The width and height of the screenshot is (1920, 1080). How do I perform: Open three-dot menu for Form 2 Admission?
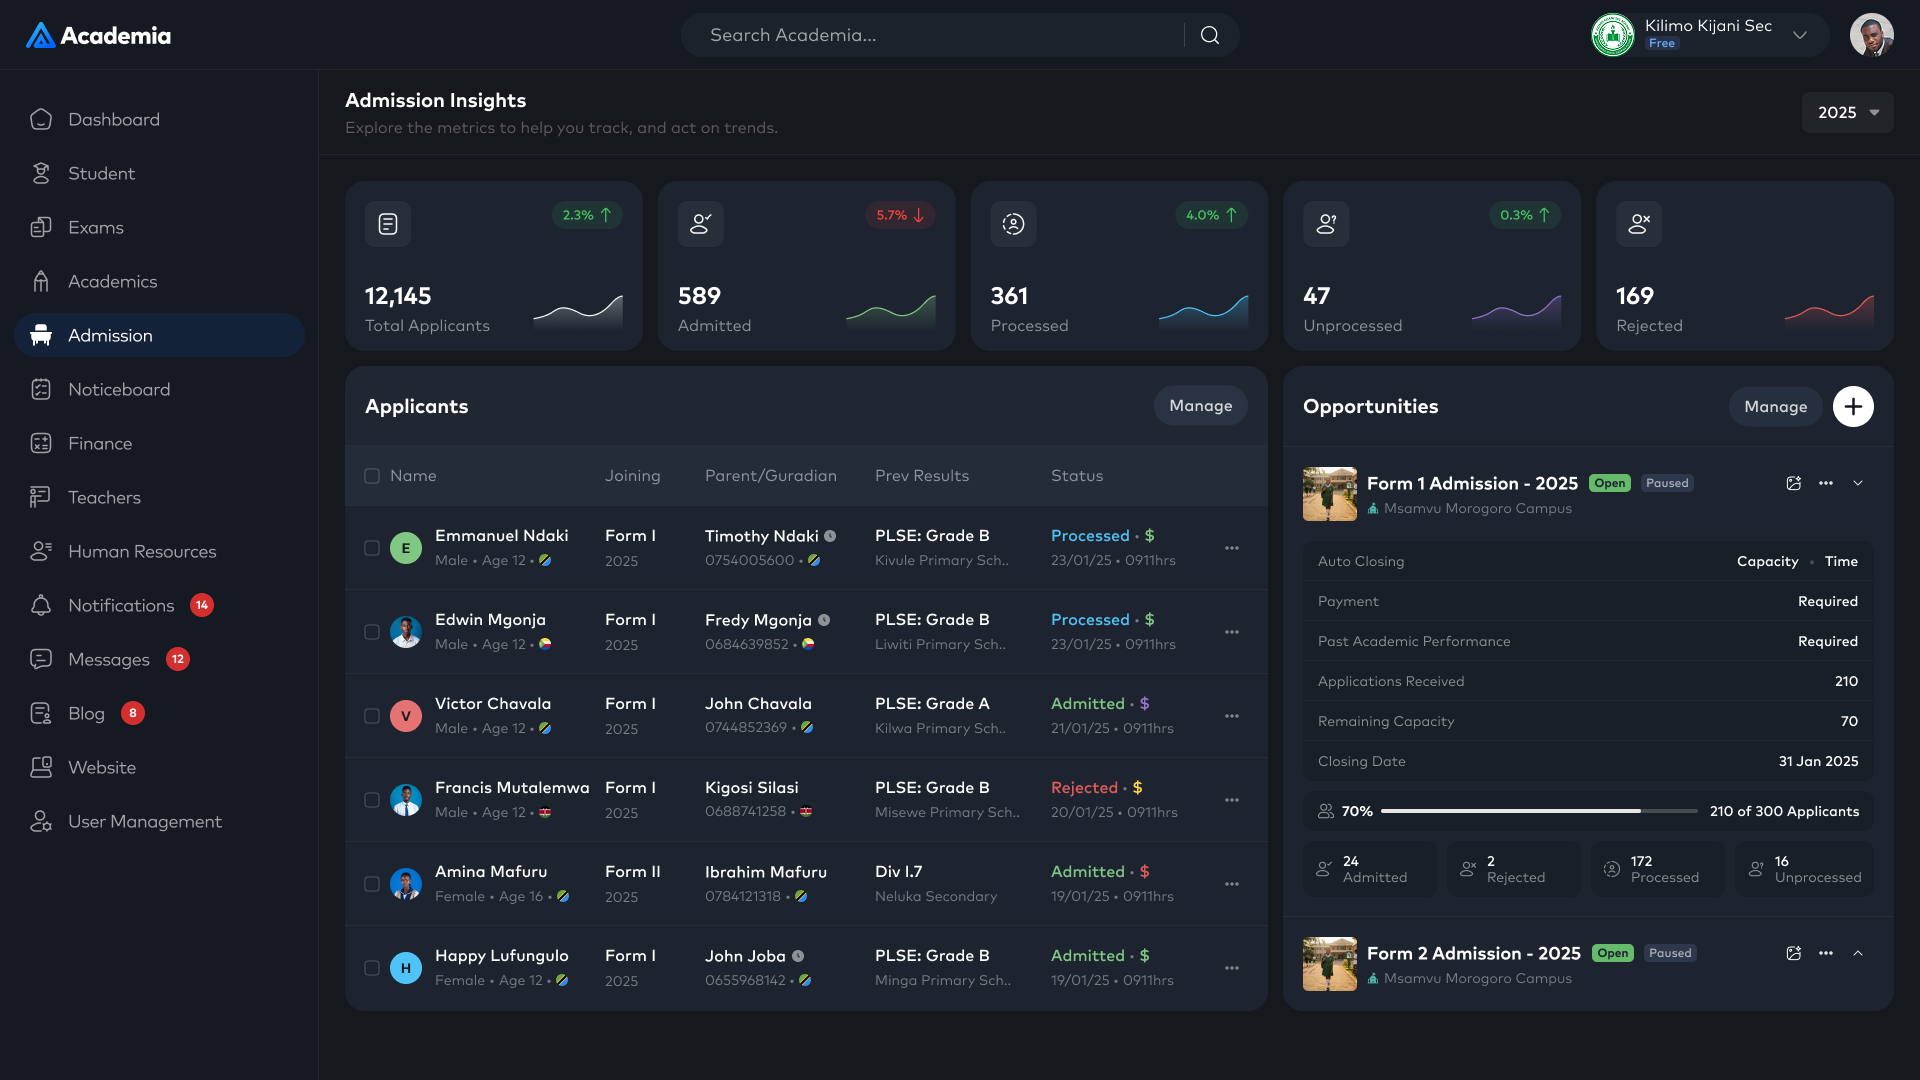click(1826, 953)
